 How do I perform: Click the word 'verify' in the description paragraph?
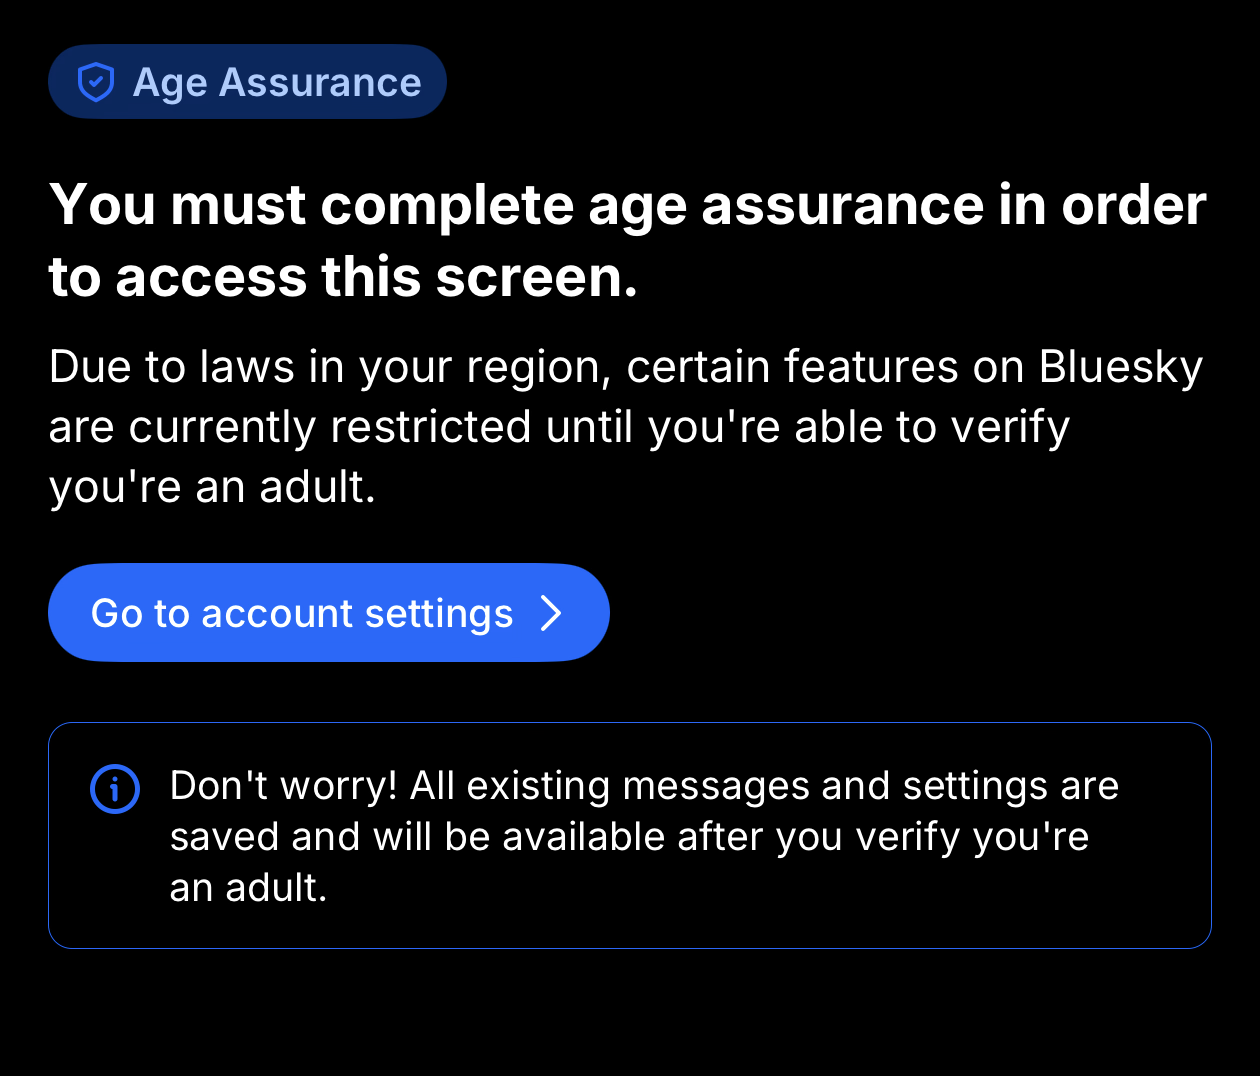(1010, 427)
